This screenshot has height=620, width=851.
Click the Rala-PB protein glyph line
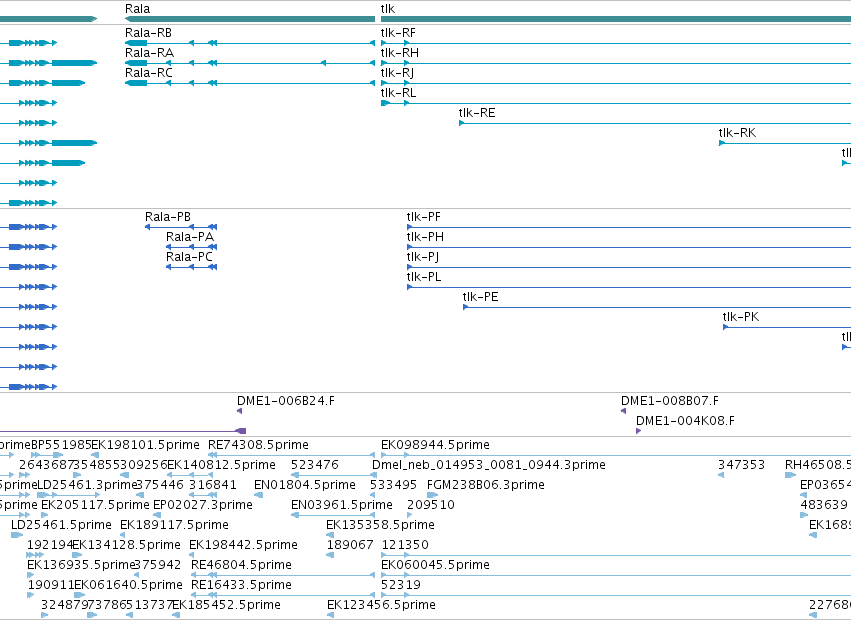pyautogui.click(x=181, y=227)
